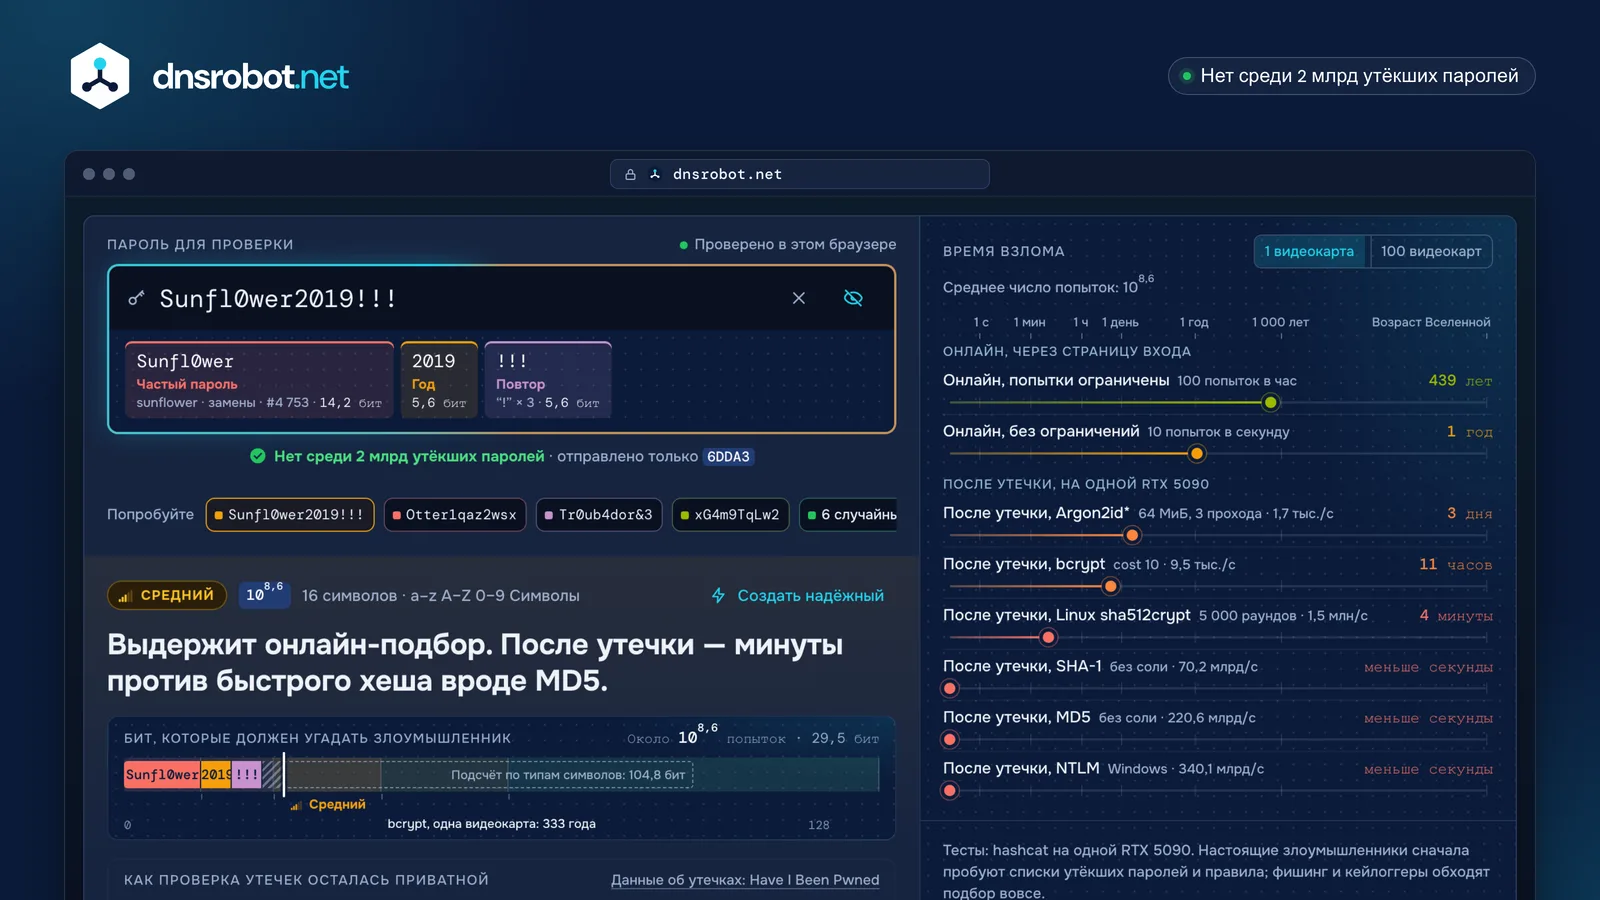Click the signal bars icon in СРЕДНИЙ badge

(125, 596)
